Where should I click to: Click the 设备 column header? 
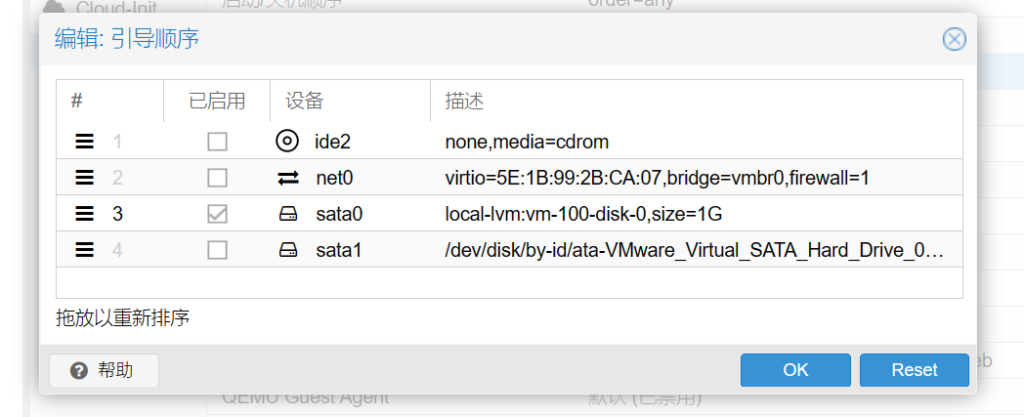(x=305, y=101)
